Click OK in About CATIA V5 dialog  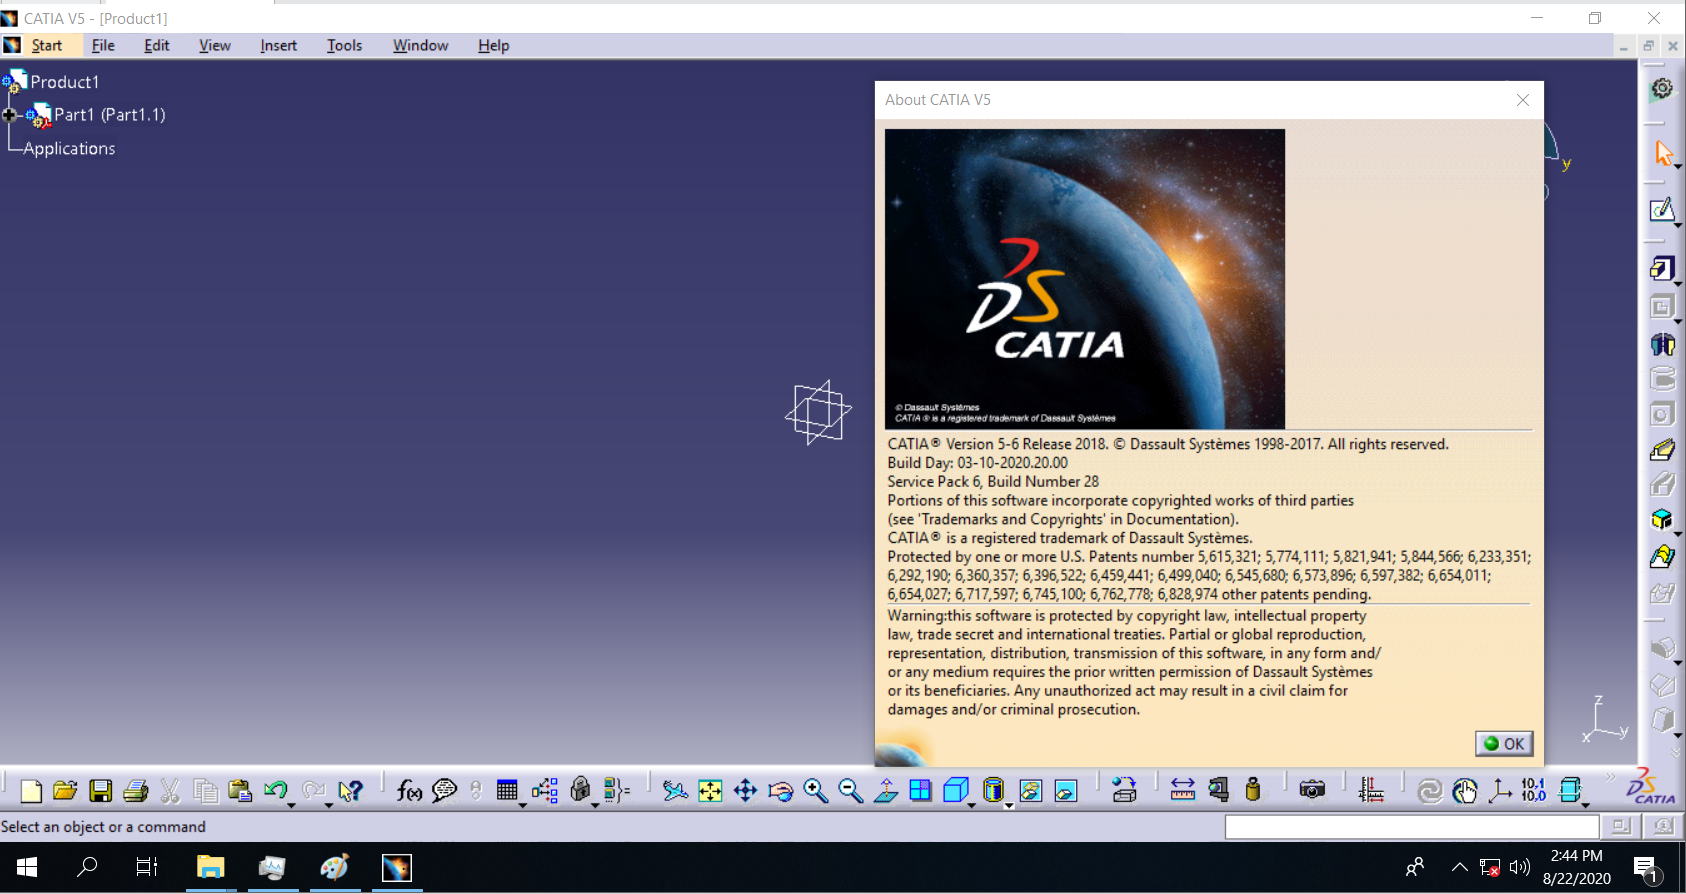pyautogui.click(x=1504, y=743)
